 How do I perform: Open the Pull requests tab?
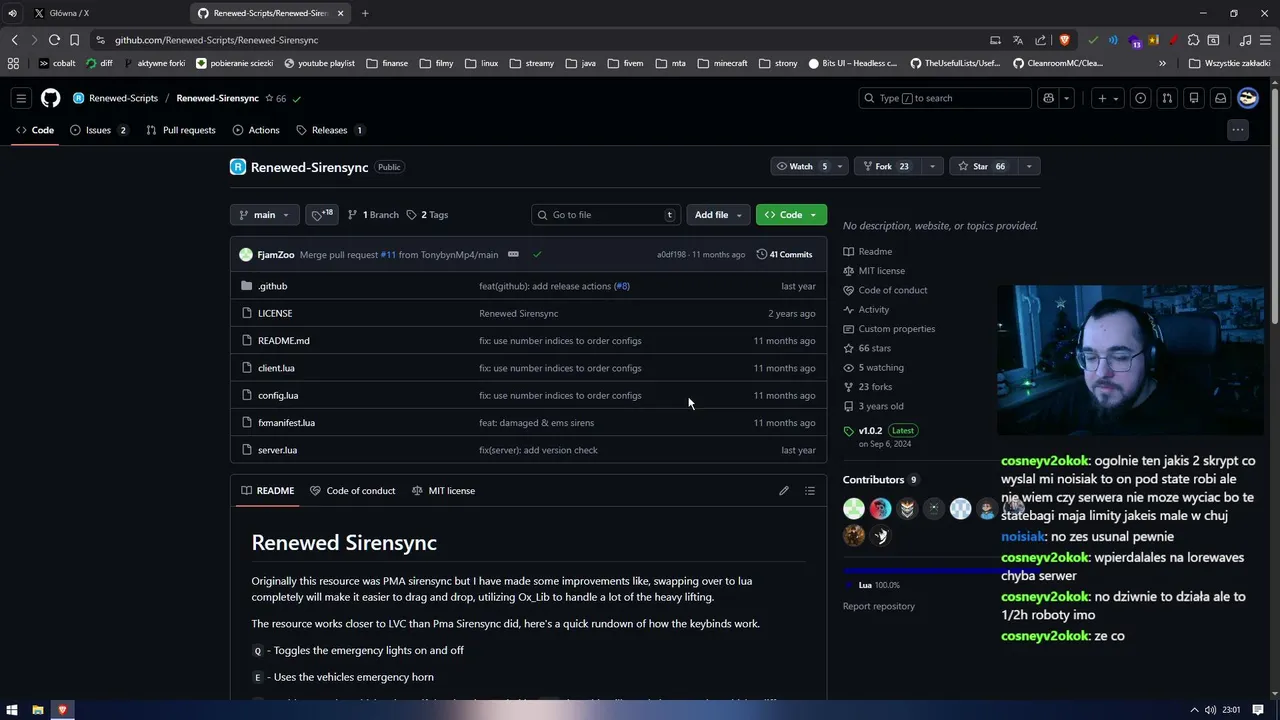click(x=181, y=130)
